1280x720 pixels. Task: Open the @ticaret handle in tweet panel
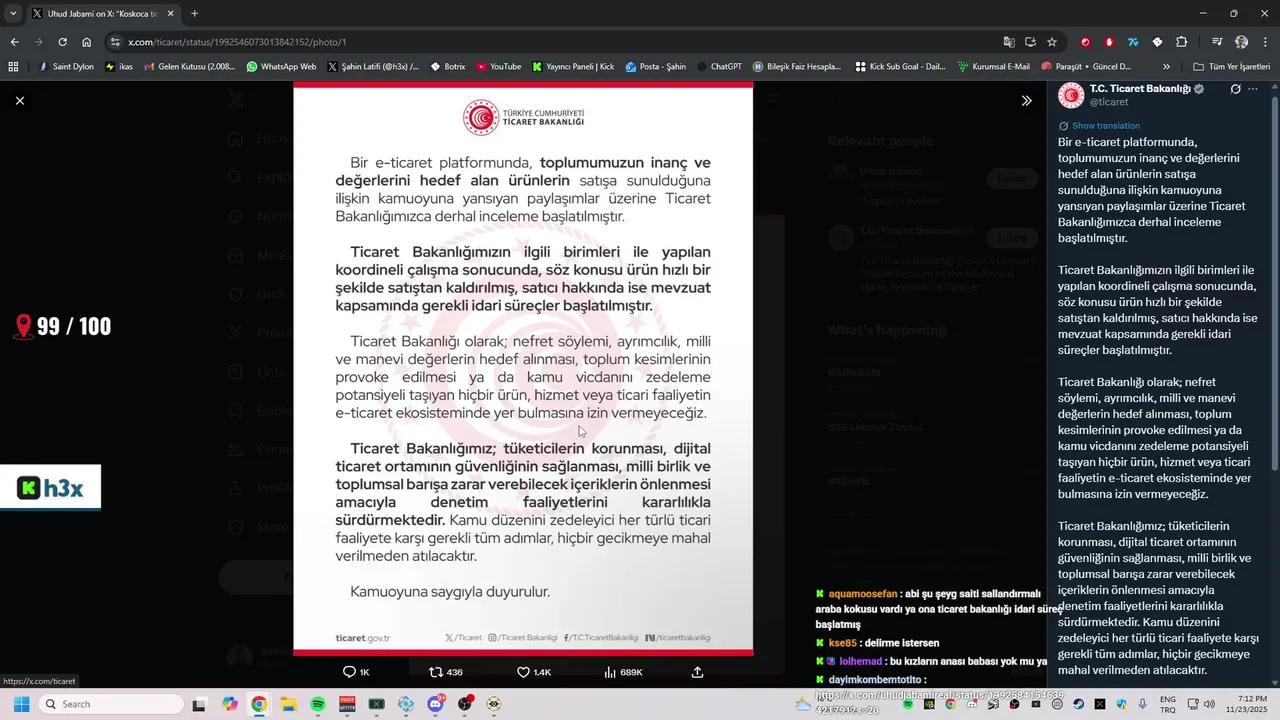point(1109,102)
